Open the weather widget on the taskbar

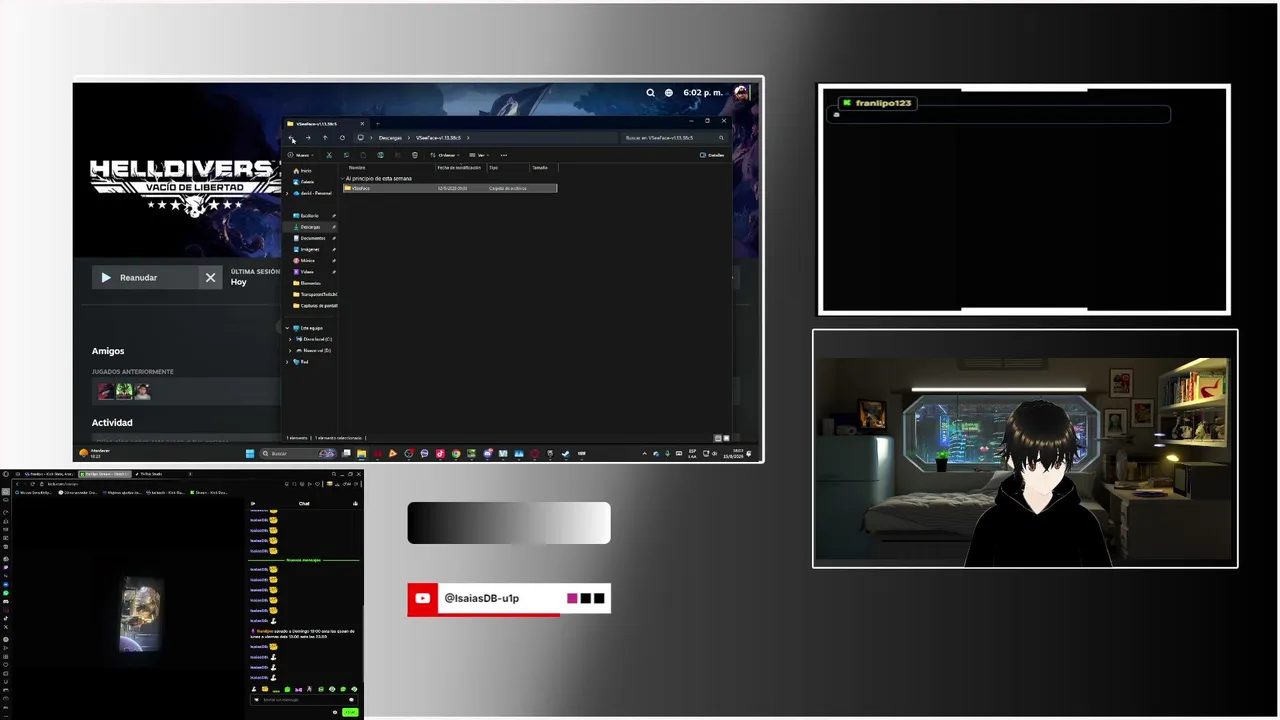tap(96, 453)
